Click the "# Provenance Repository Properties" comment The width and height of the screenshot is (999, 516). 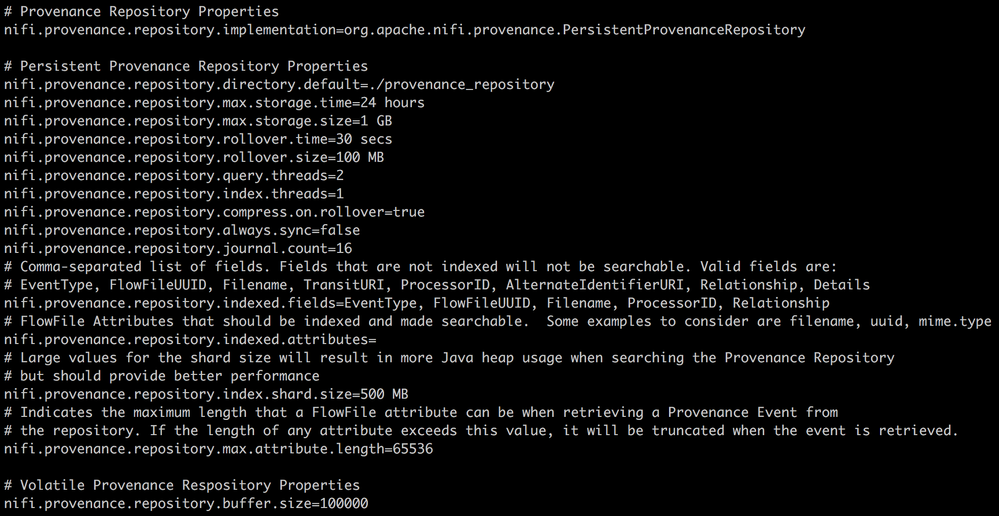(x=142, y=12)
